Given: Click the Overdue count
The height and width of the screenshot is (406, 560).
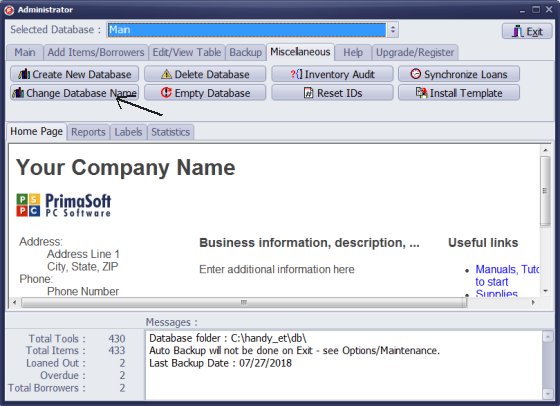Looking at the screenshot, I should (x=122, y=375).
